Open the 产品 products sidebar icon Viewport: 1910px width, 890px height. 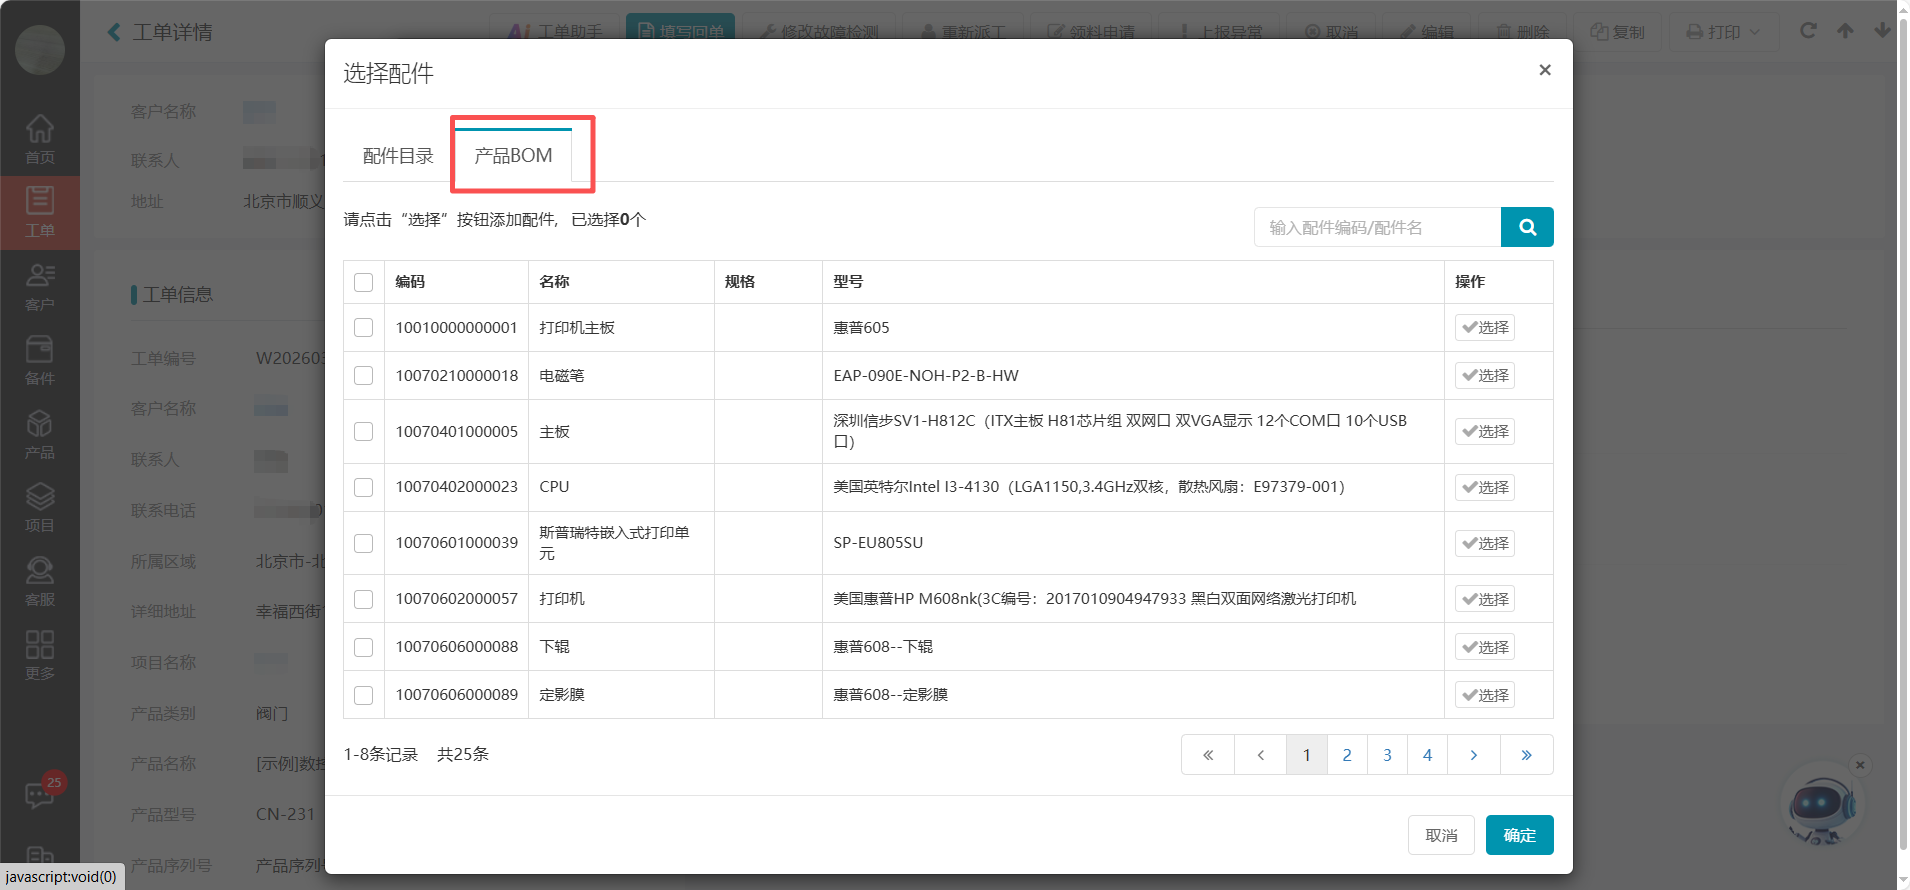point(40,434)
